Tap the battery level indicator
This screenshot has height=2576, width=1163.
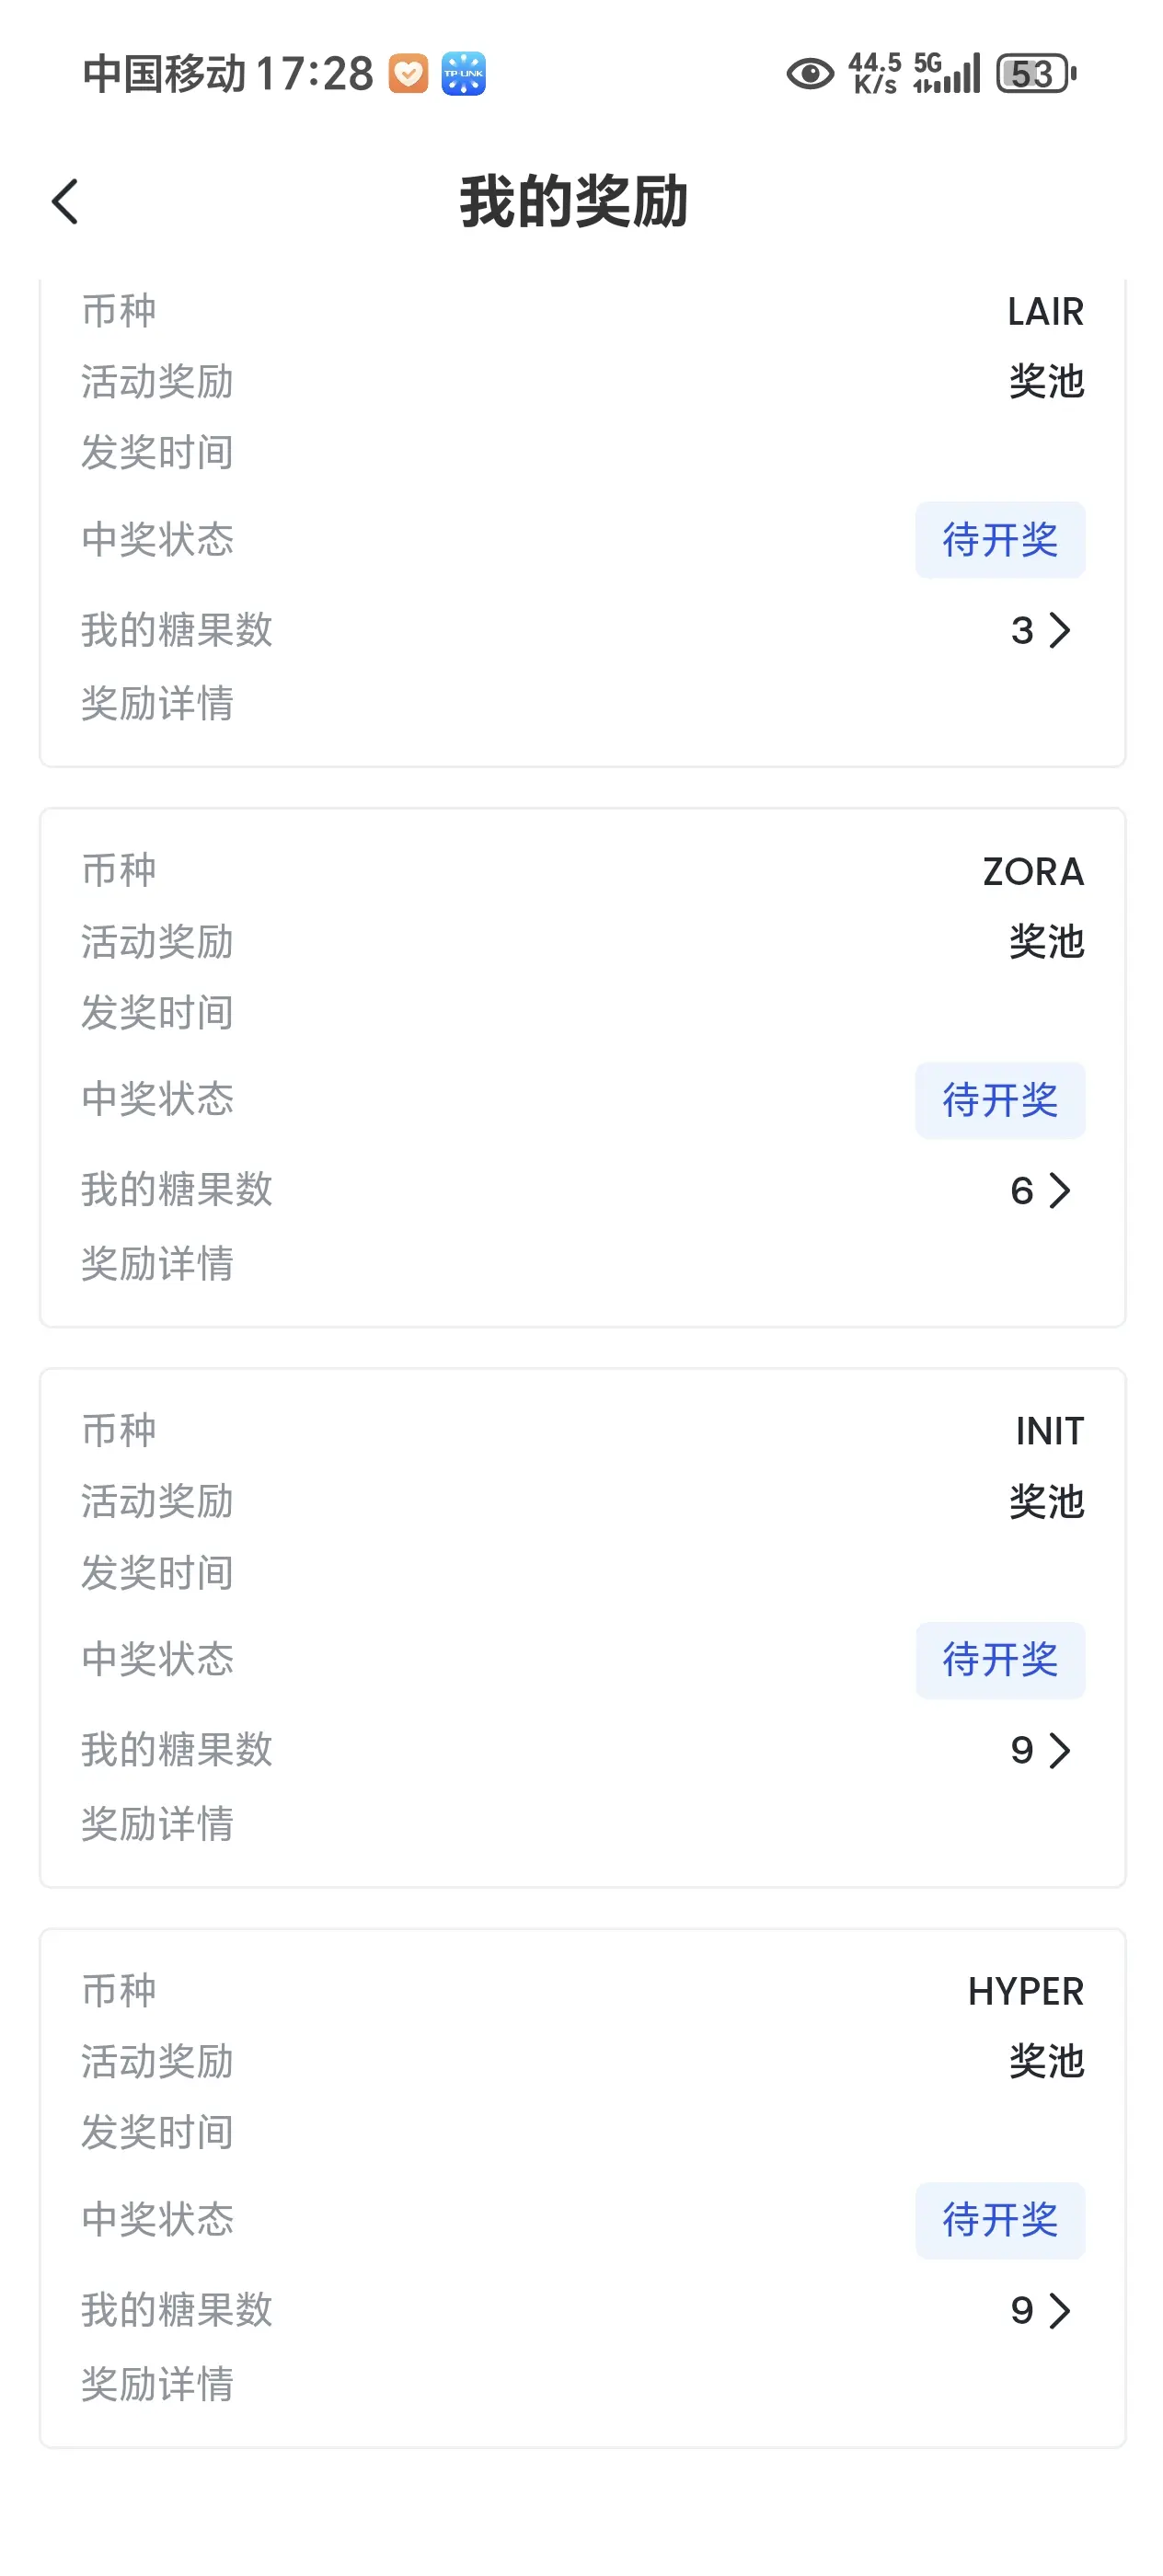pos(1036,74)
